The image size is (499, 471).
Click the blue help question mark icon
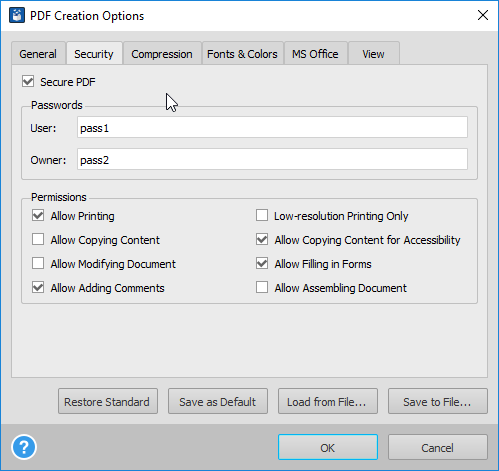[24, 447]
